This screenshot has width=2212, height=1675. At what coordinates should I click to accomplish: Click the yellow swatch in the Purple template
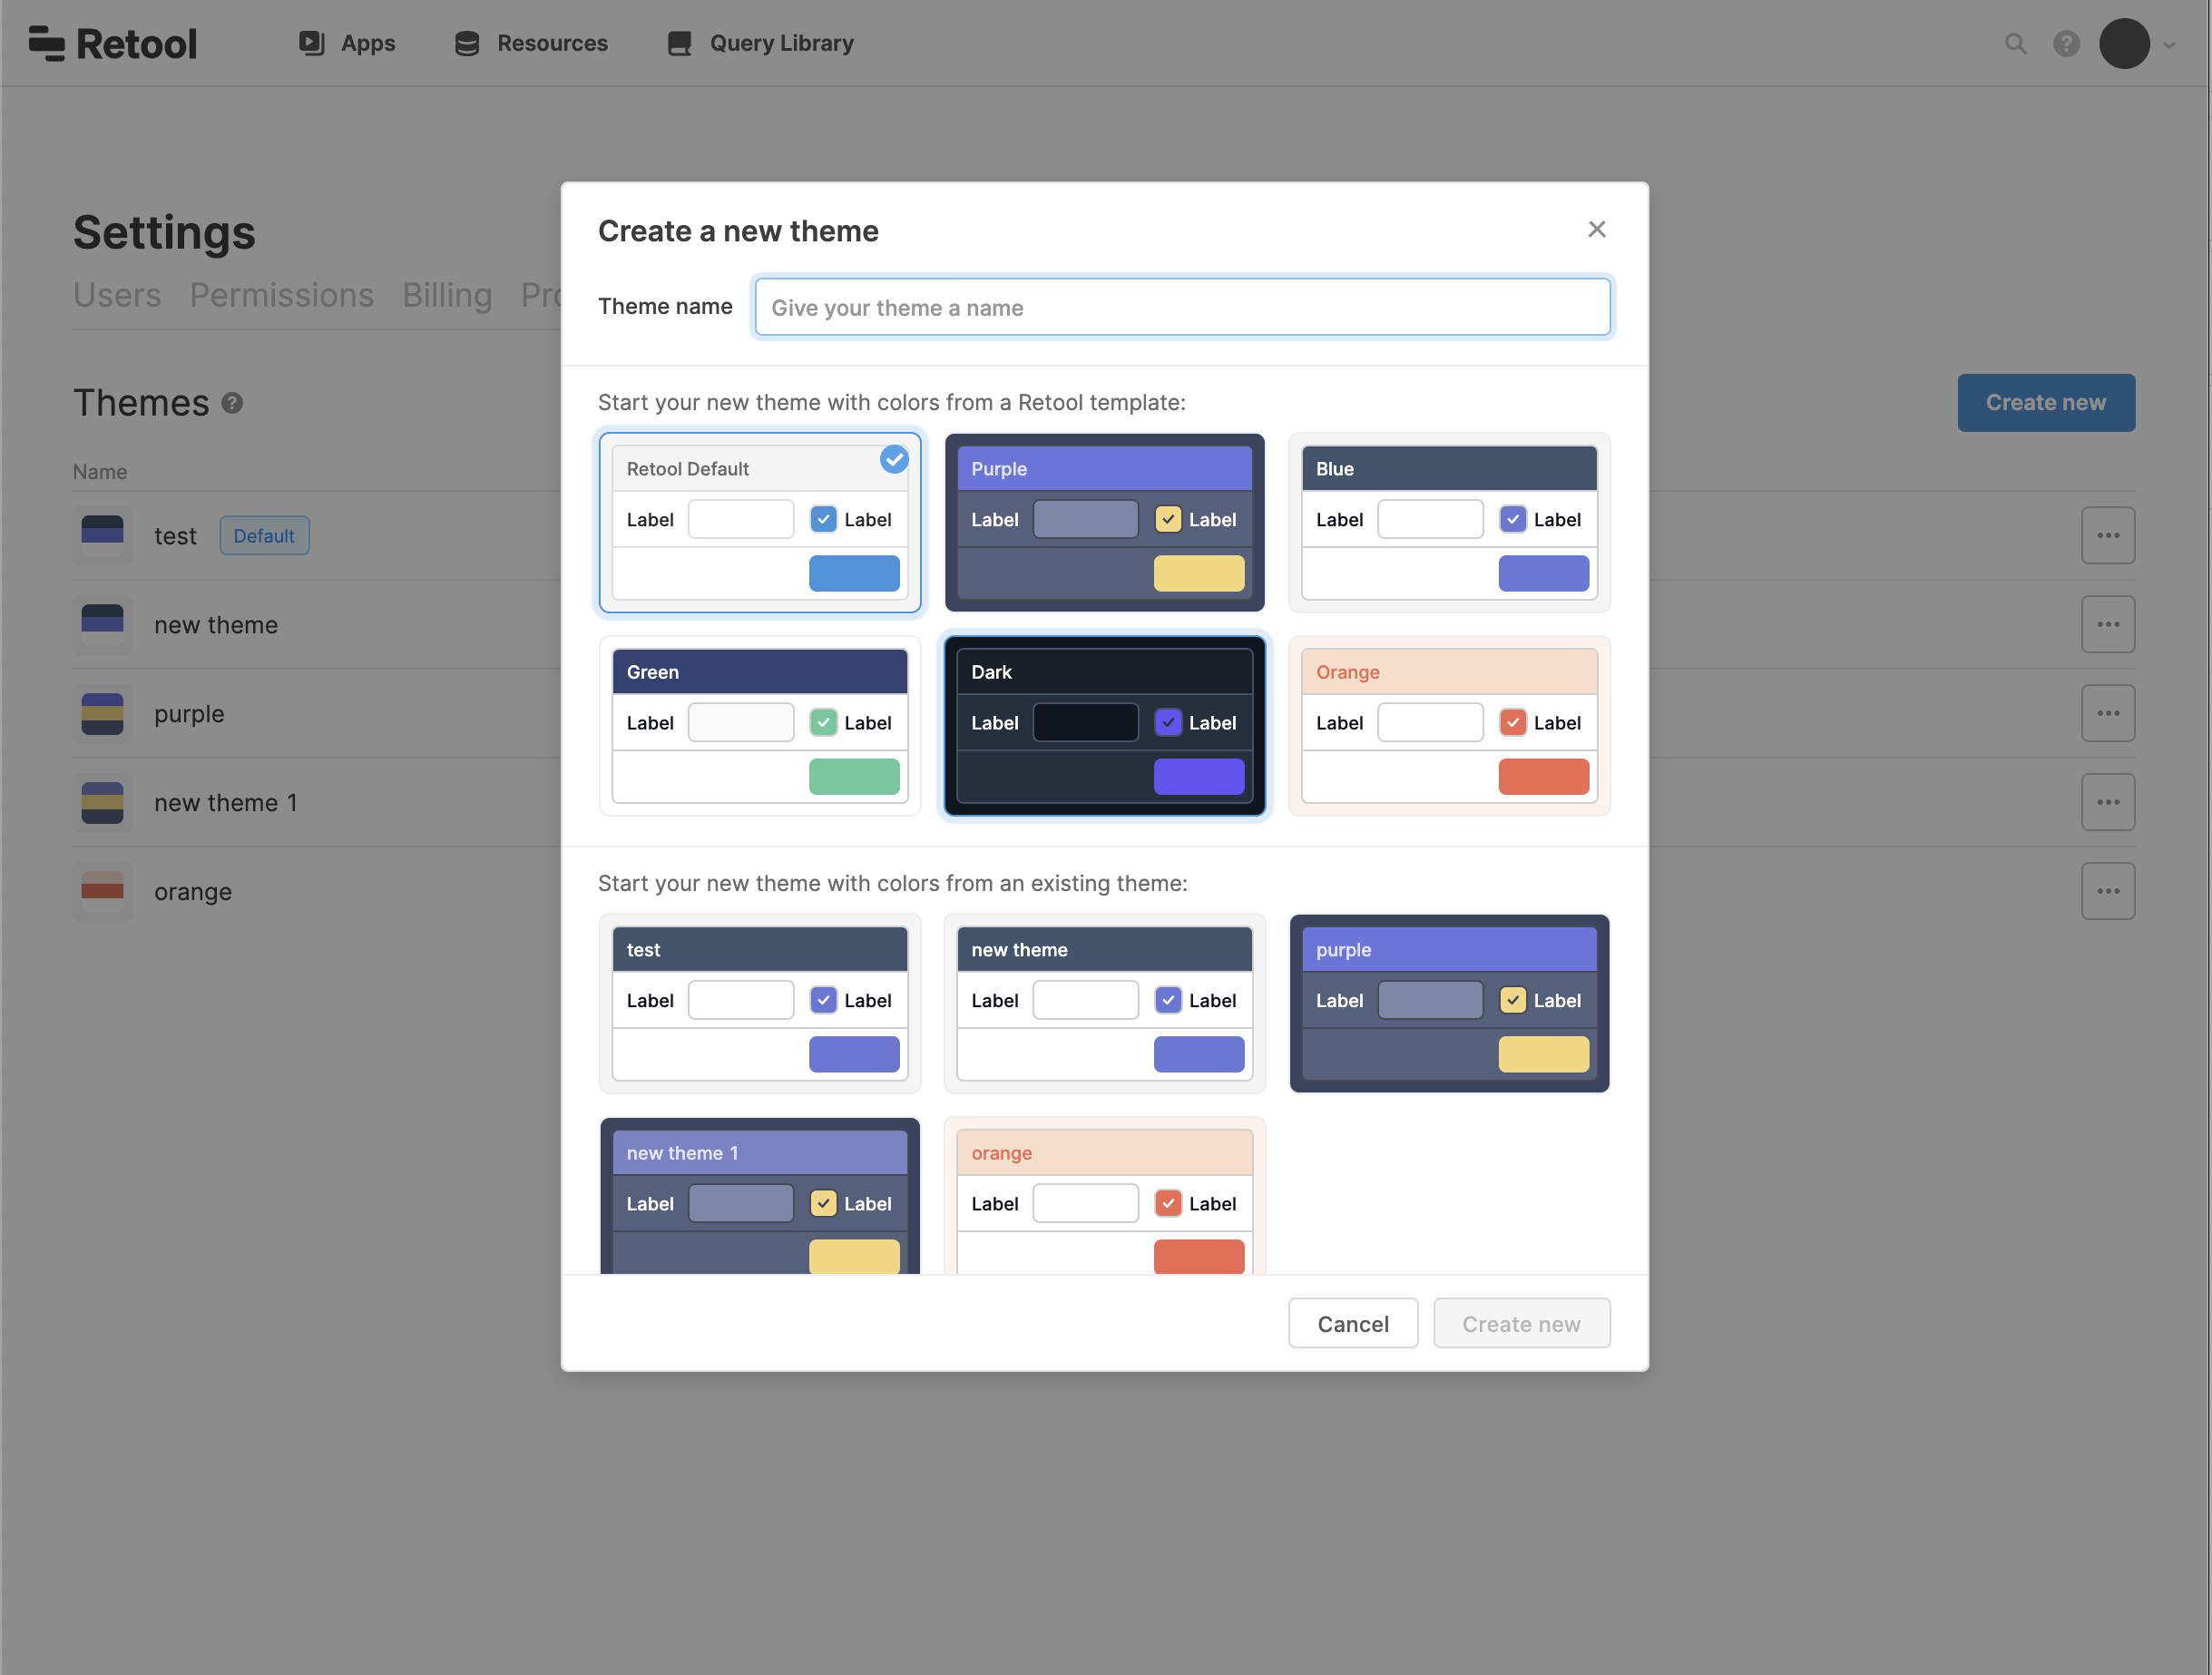click(1198, 573)
